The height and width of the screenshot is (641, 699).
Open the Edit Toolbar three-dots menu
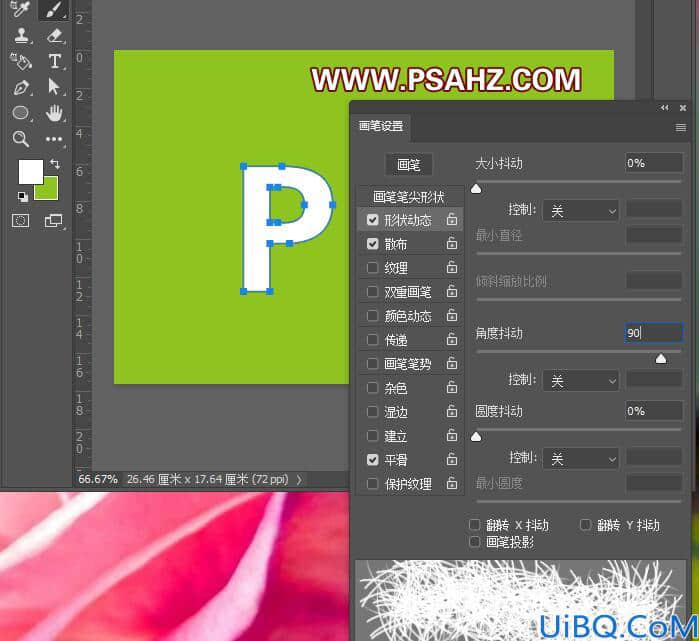point(54,139)
